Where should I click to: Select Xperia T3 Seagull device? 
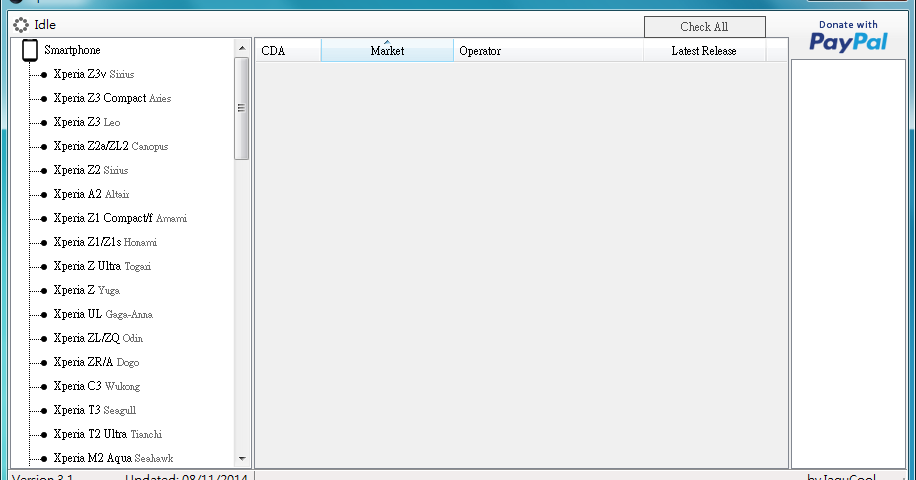[x=95, y=410]
